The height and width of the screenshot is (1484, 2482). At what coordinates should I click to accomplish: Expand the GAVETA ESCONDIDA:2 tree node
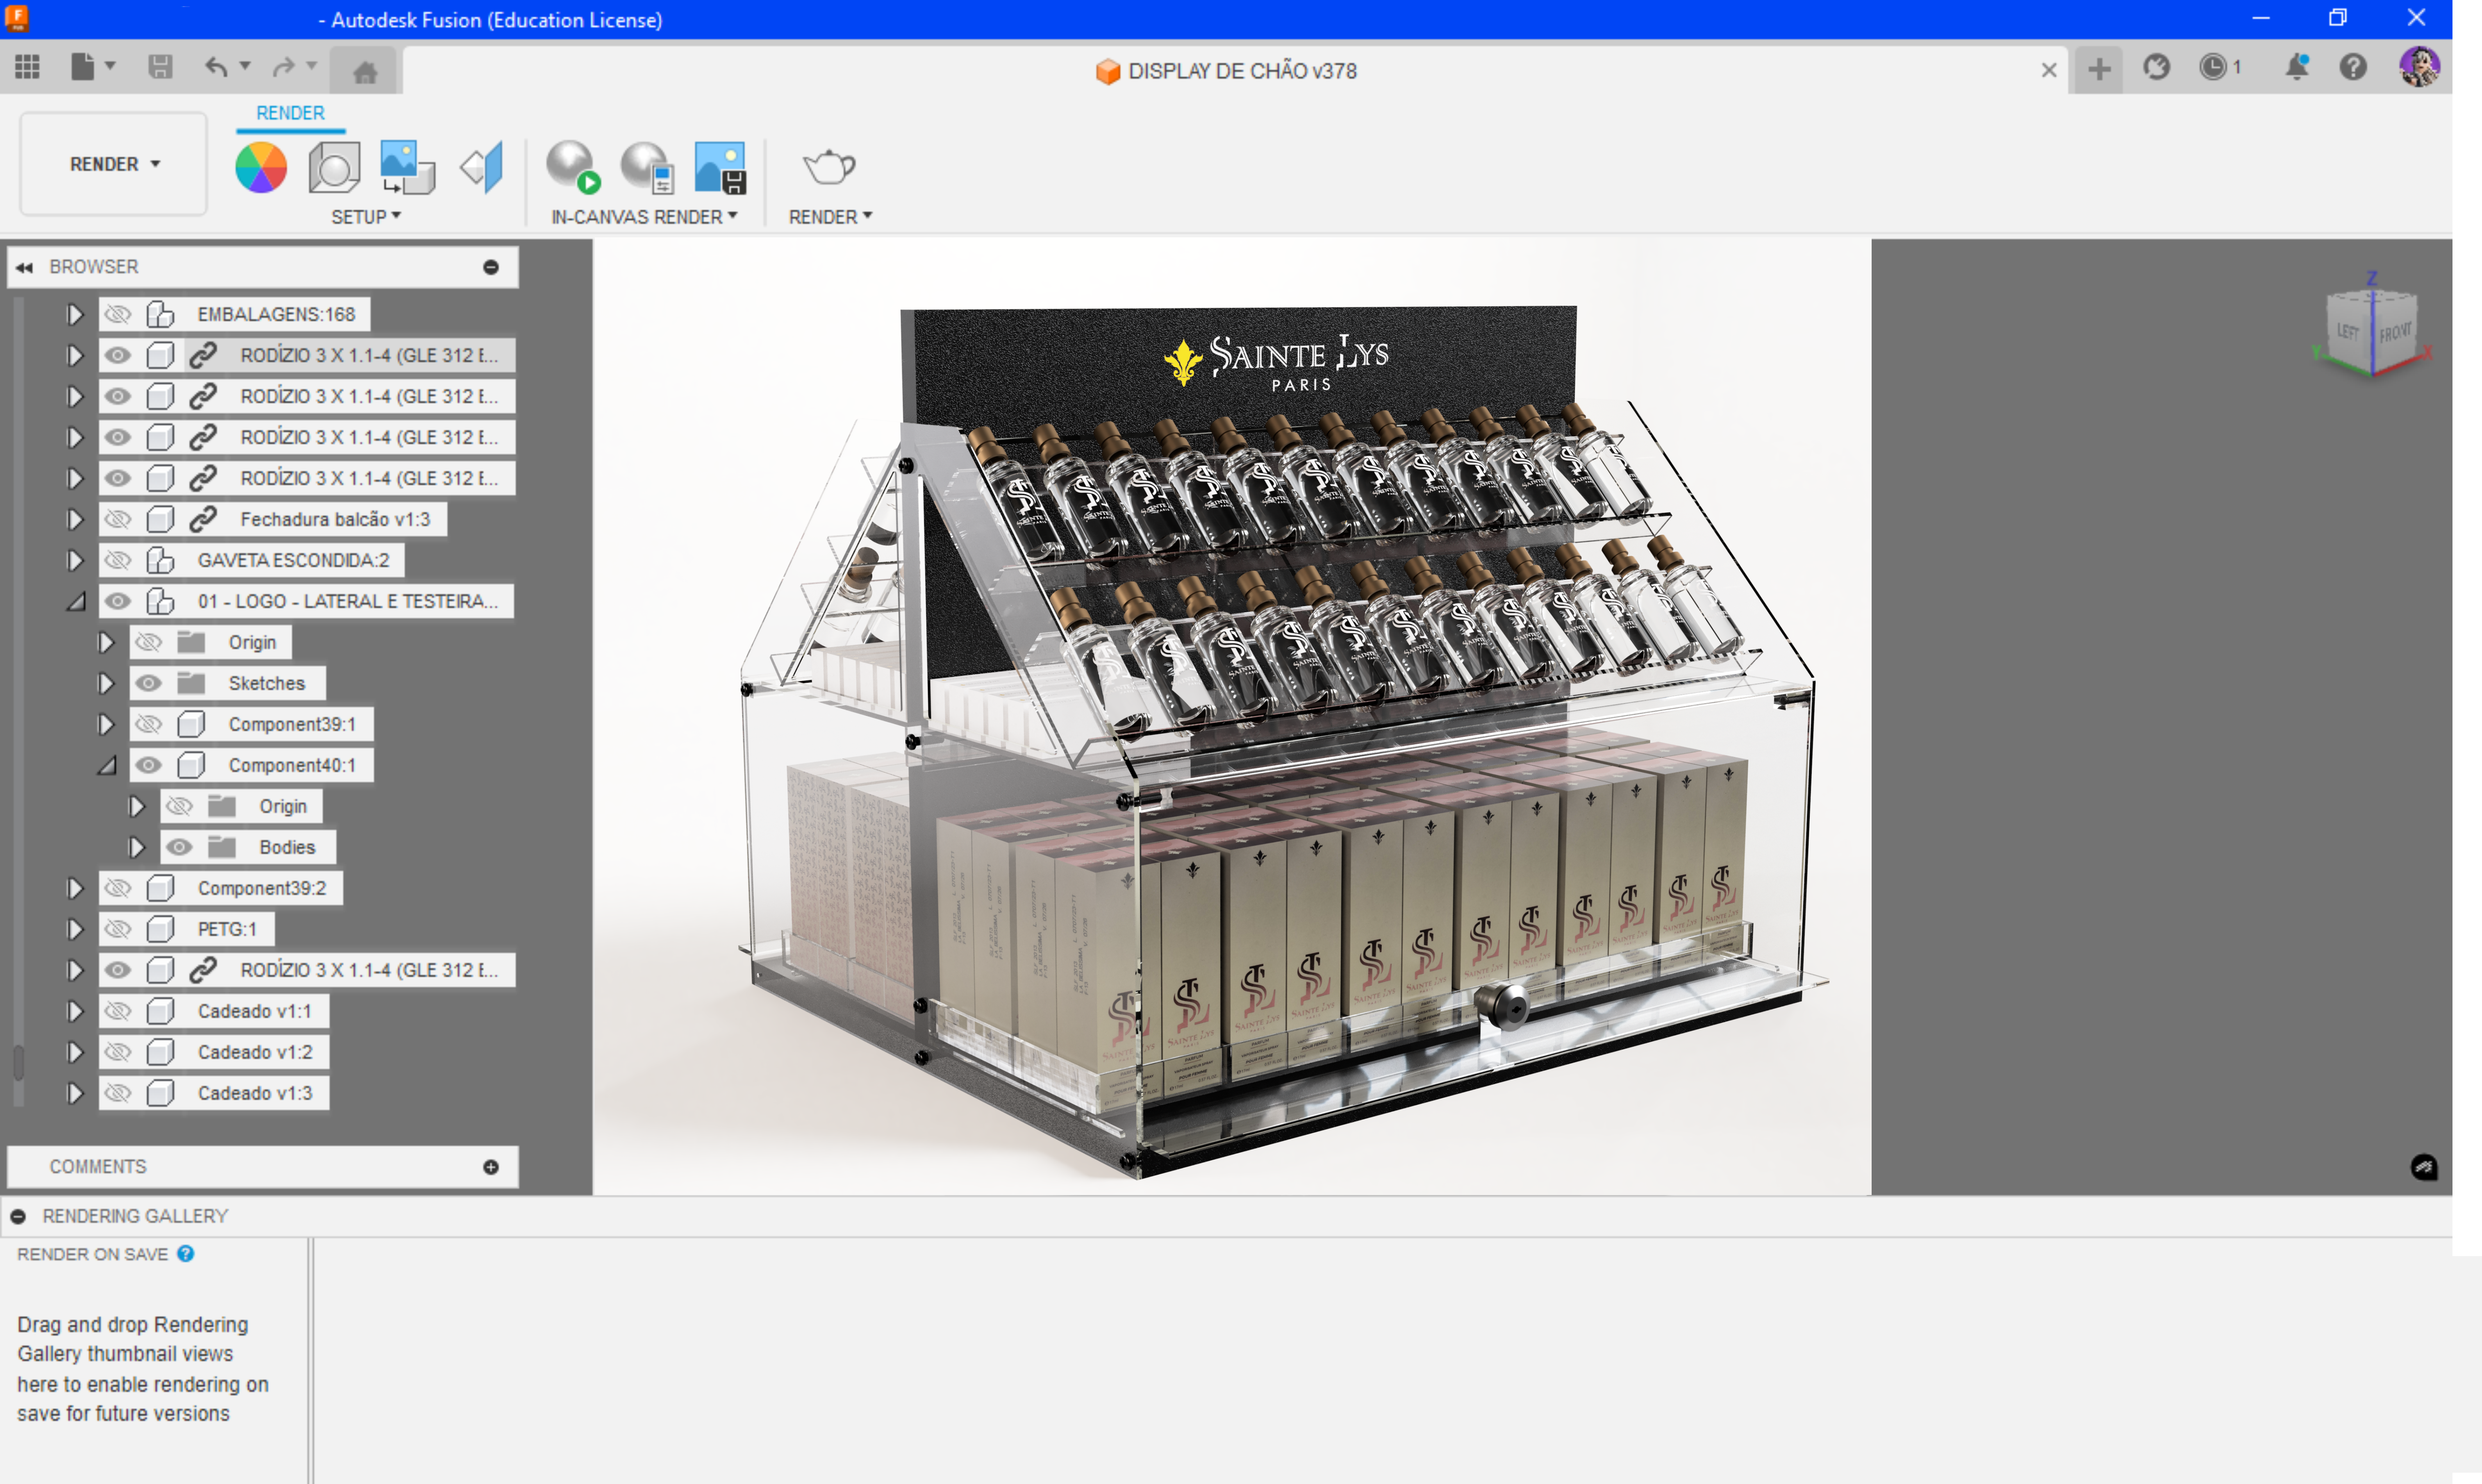coord(74,560)
